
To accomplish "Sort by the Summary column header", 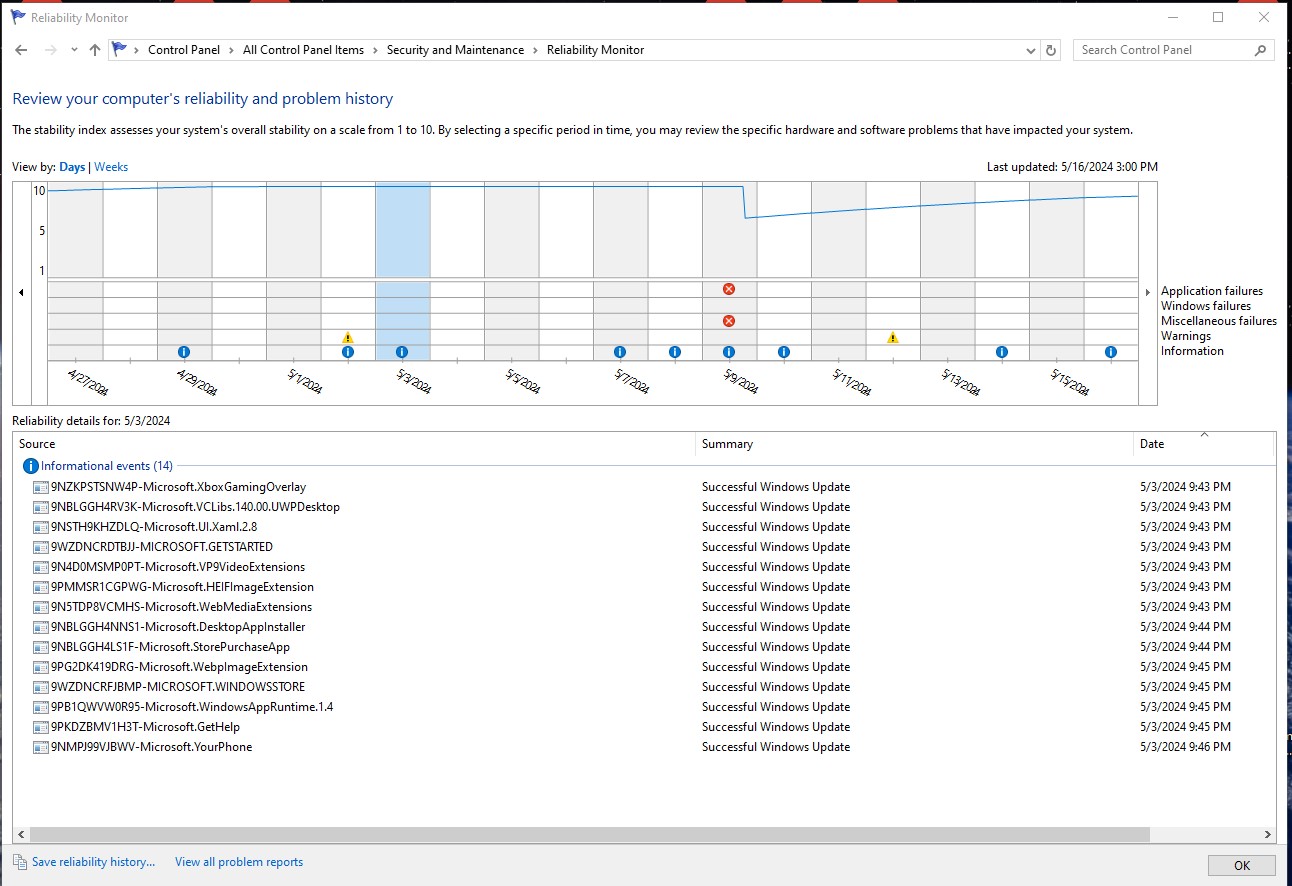I will coord(915,444).
